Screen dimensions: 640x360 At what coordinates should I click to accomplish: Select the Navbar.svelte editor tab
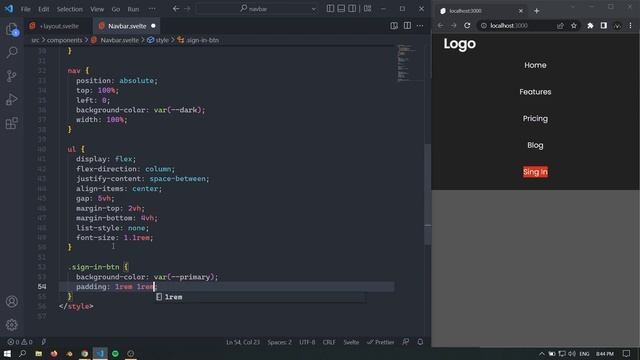coord(127,26)
